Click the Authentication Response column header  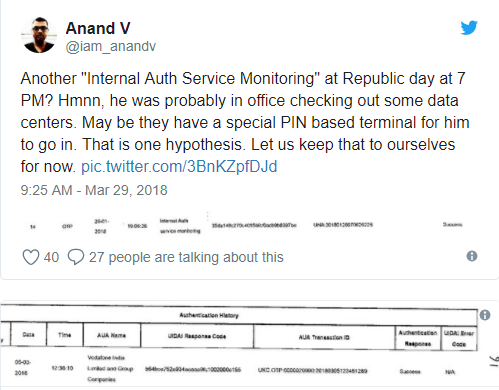pyautogui.click(x=418, y=338)
